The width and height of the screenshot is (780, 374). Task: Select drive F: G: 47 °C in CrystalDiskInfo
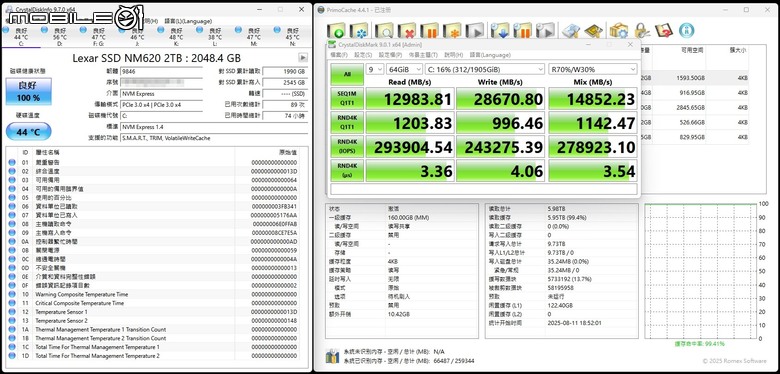[x=98, y=37]
